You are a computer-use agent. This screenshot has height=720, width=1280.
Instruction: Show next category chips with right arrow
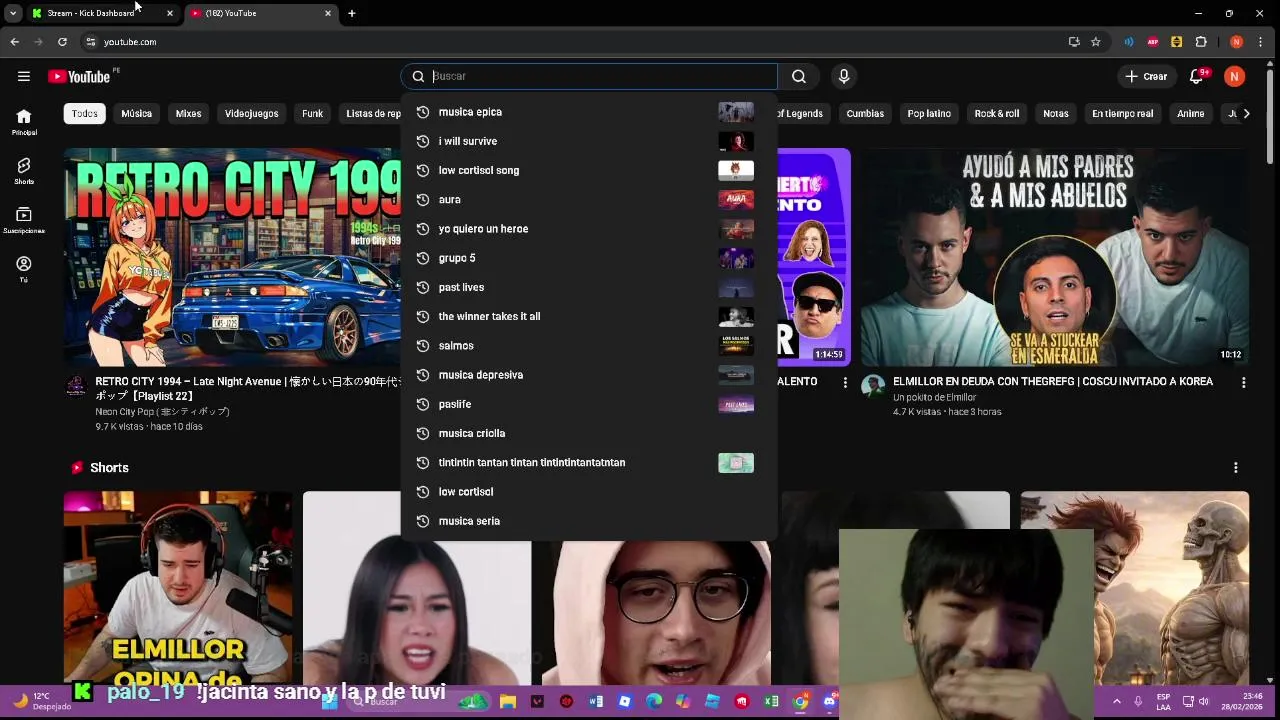1246,113
